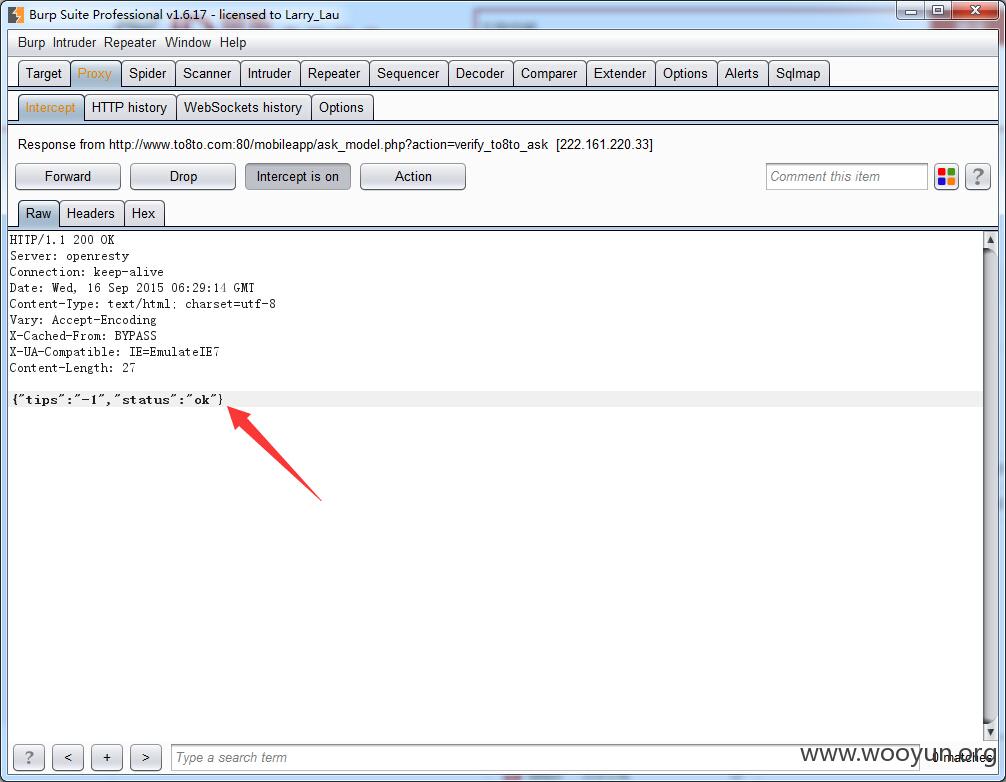
Task: Switch to the Target tab
Action: pos(44,74)
